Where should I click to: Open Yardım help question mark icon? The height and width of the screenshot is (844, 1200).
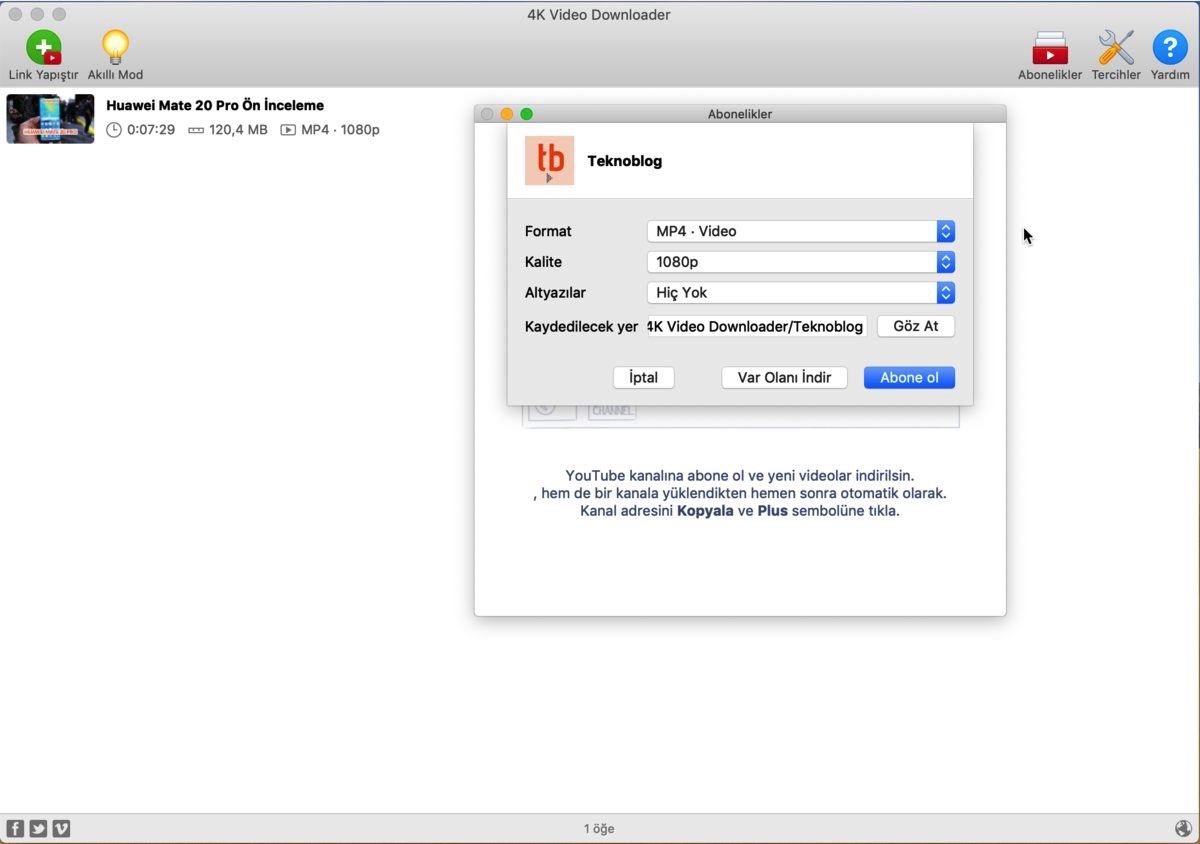click(x=1170, y=48)
